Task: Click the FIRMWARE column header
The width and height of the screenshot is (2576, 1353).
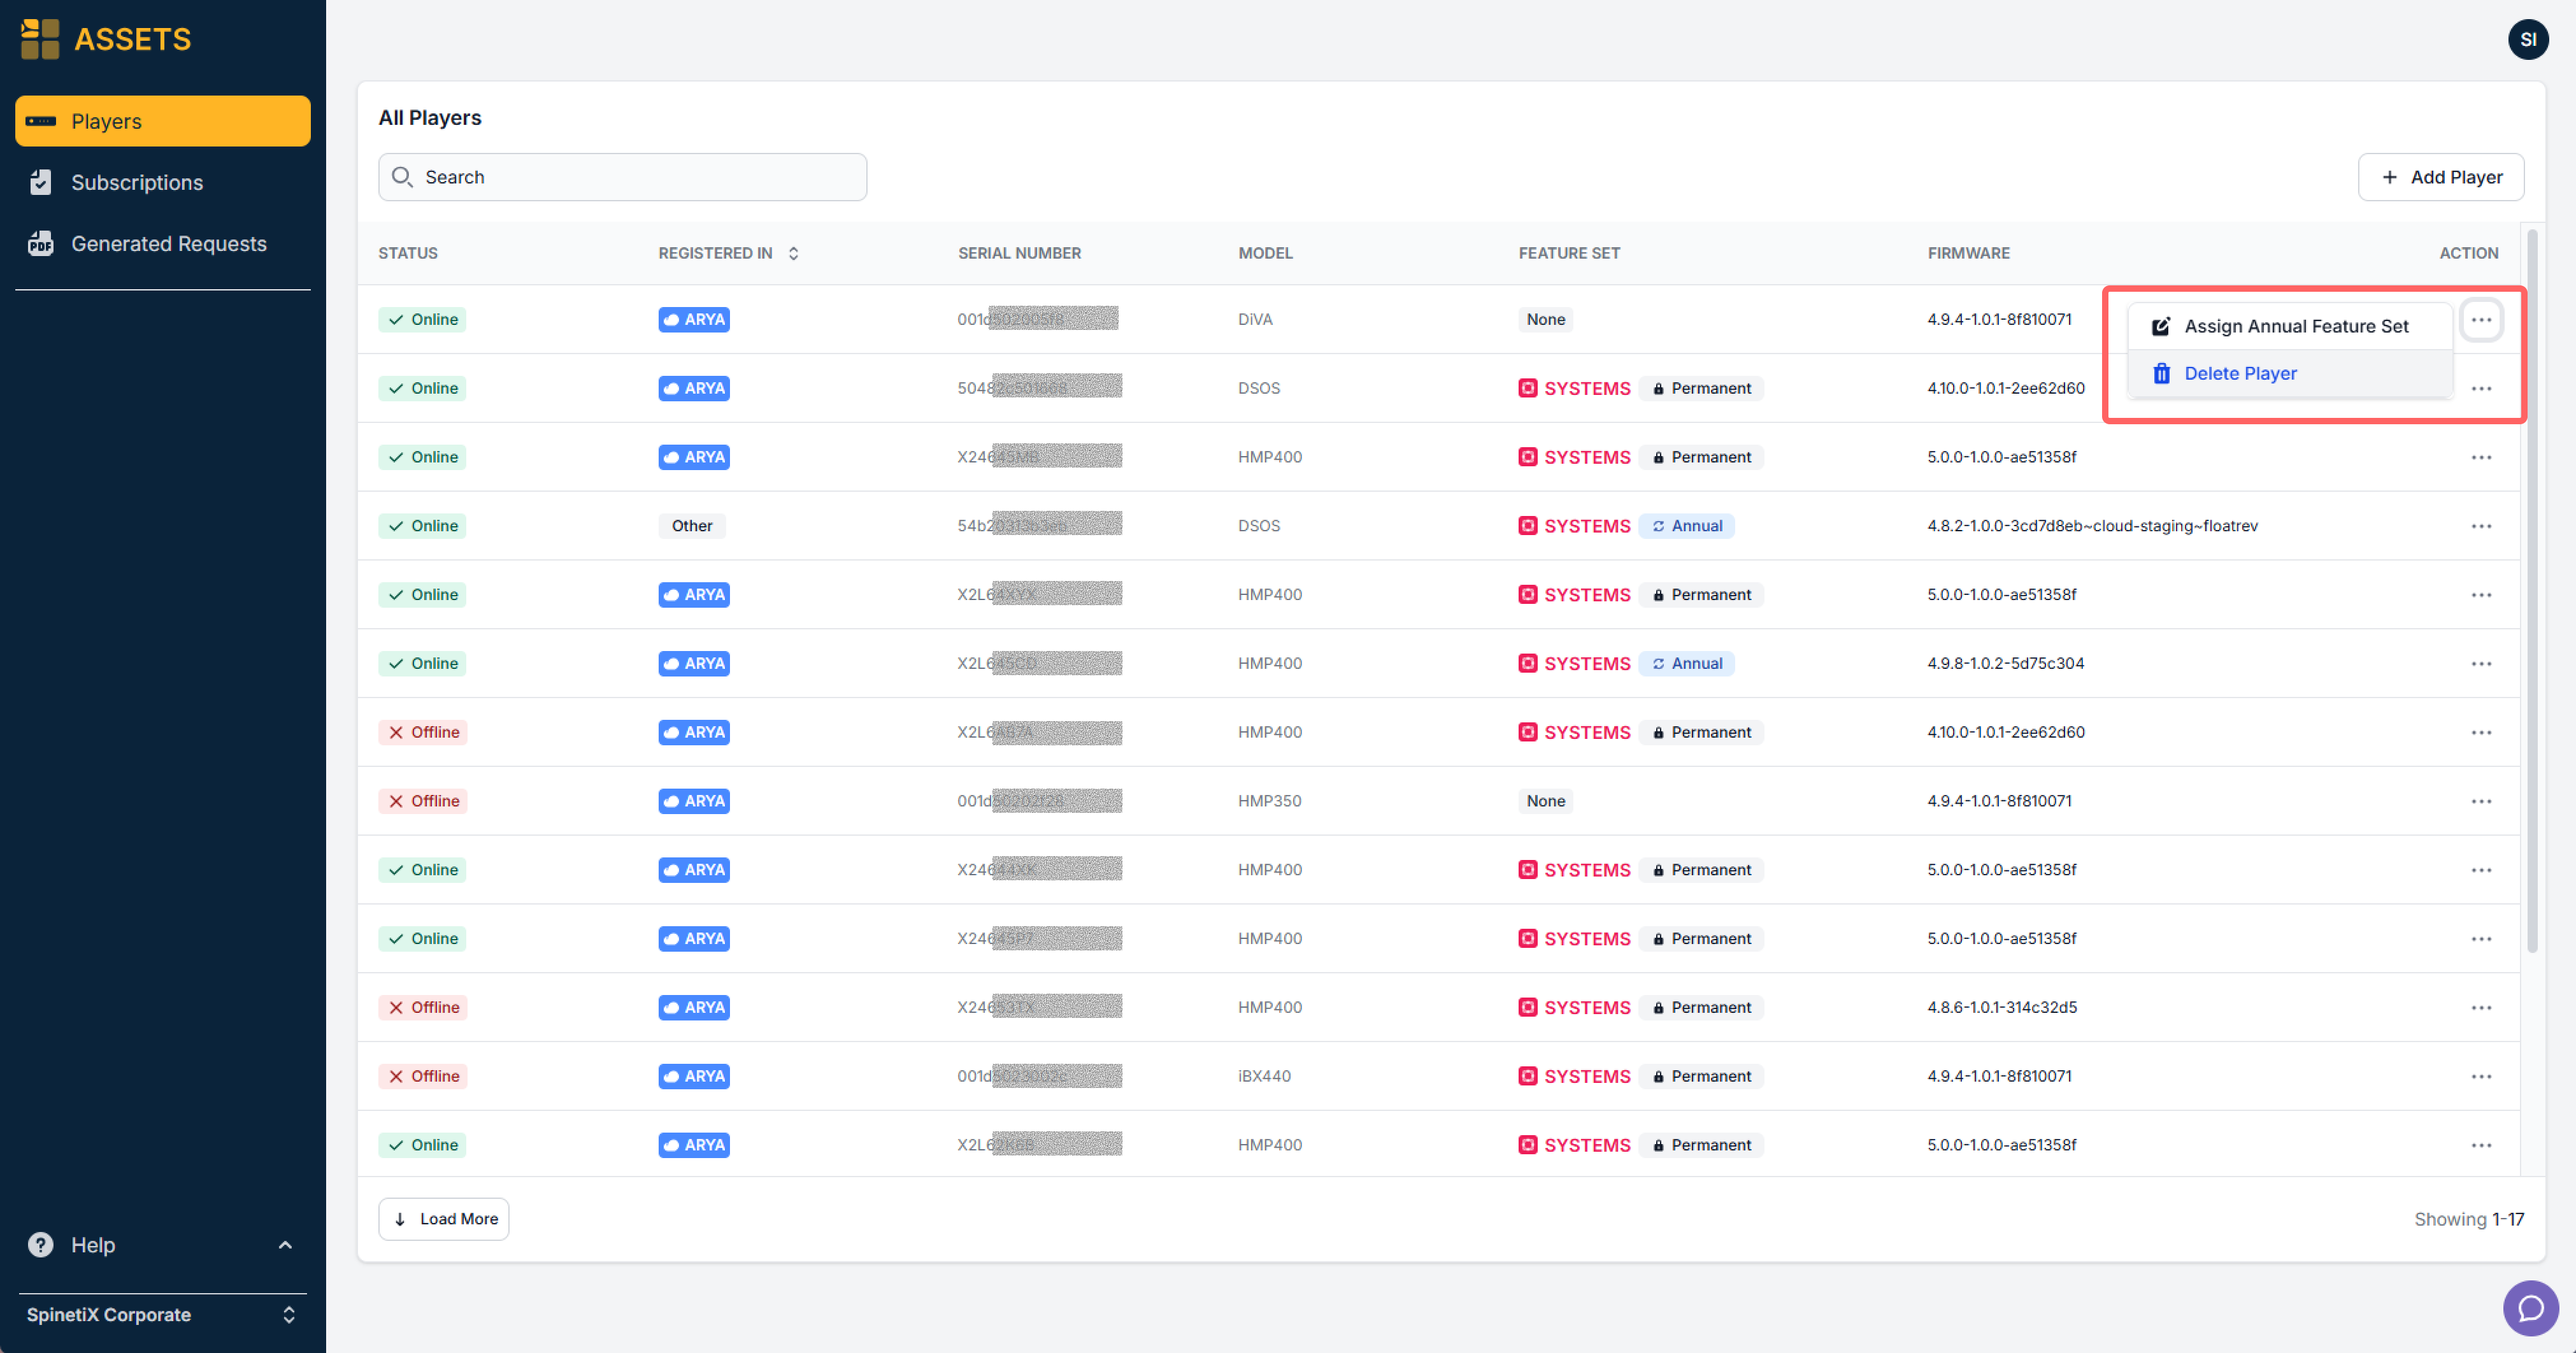Action: pos(1968,253)
